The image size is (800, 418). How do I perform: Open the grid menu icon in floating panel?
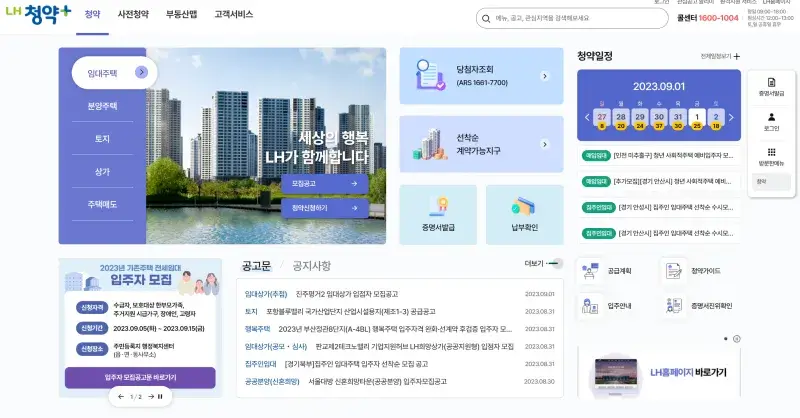click(771, 152)
